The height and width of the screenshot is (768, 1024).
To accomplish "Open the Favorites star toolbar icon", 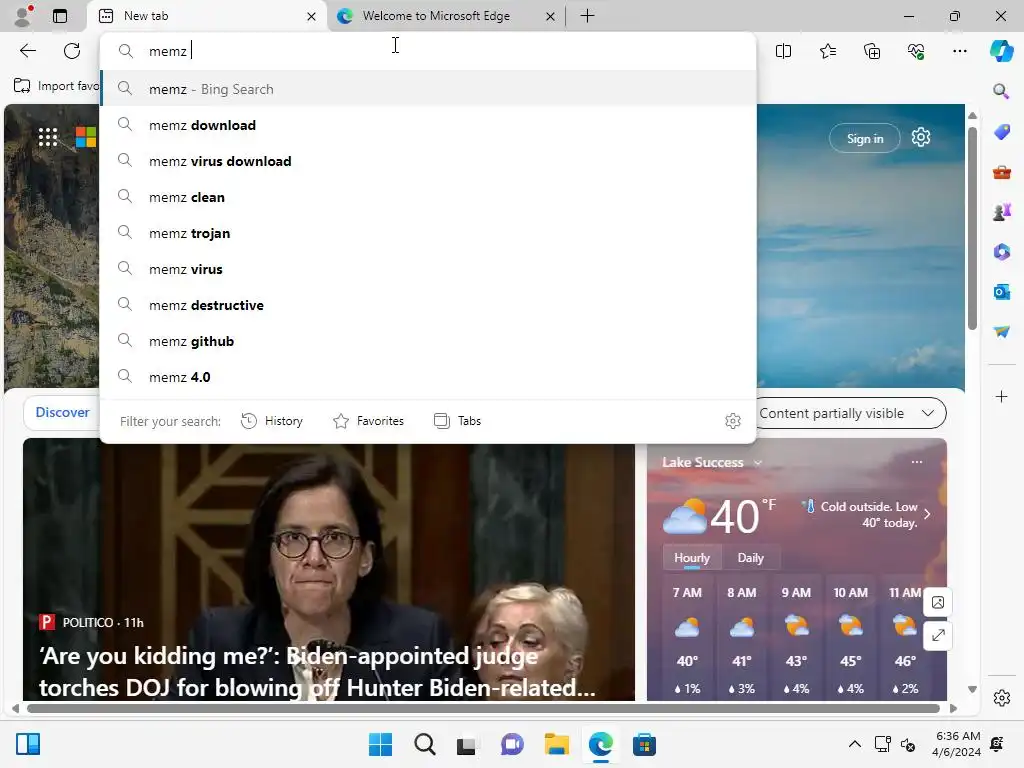I will click(827, 51).
